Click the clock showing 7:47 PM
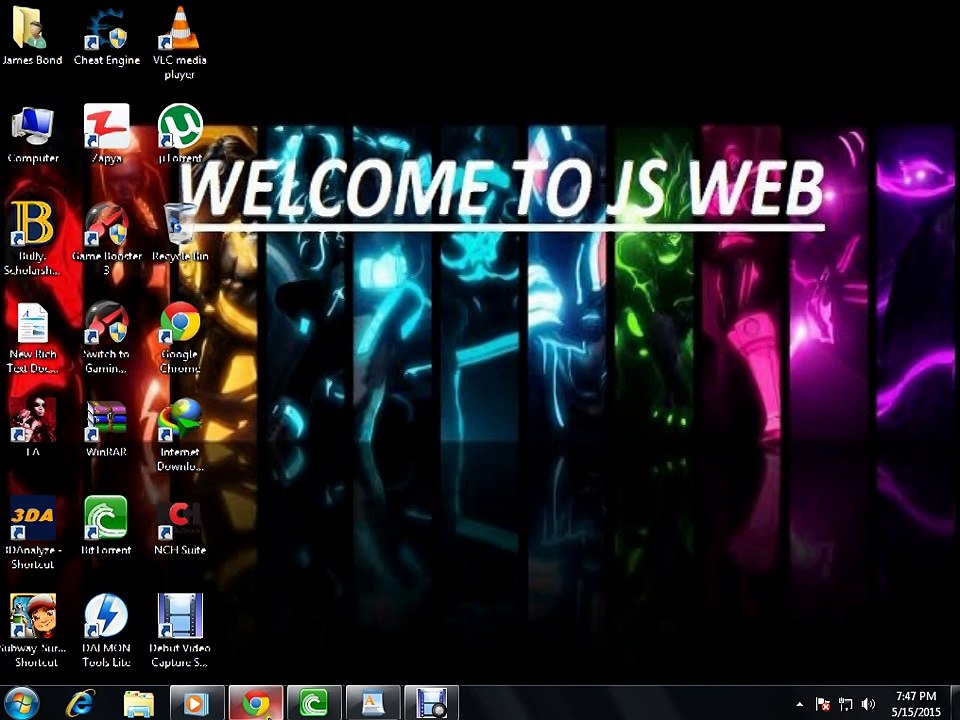Screen dimensions: 960x720 pos(916,696)
